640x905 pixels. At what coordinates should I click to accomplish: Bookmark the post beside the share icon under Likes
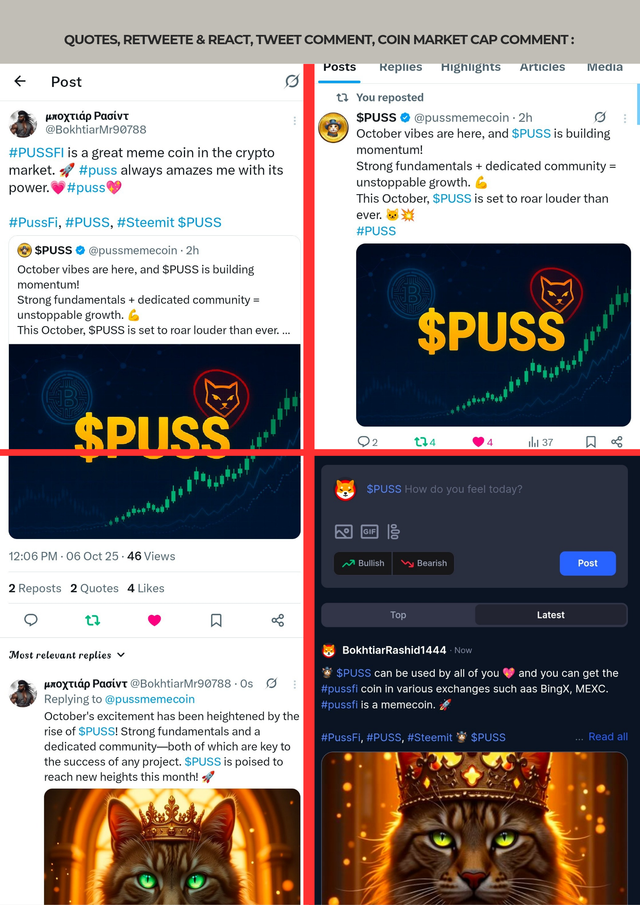coord(216,620)
